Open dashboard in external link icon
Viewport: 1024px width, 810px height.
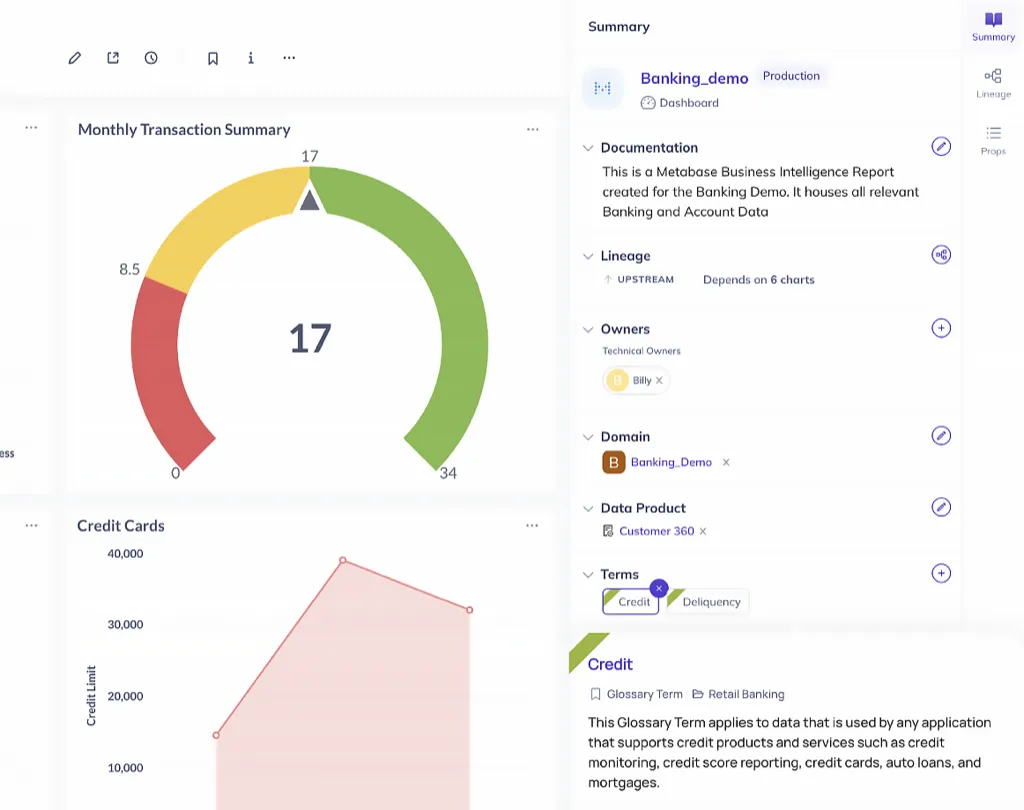pos(113,58)
